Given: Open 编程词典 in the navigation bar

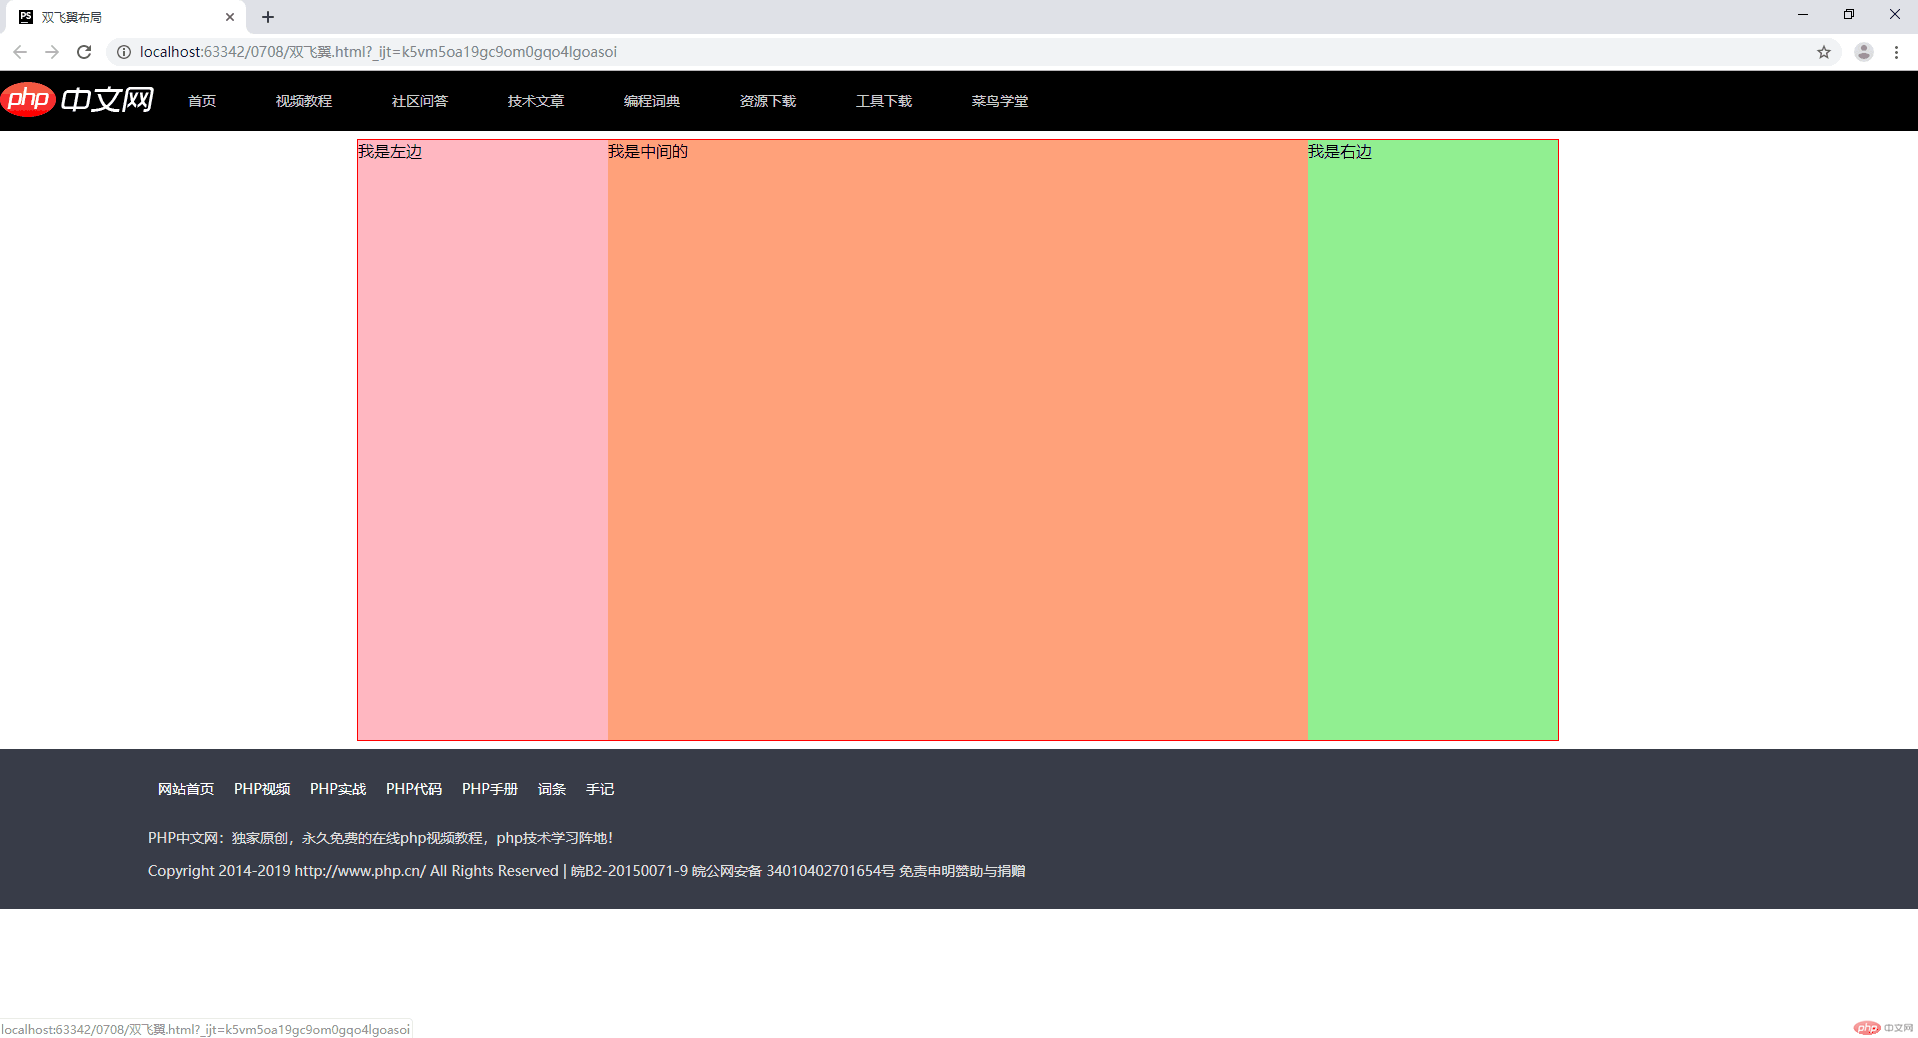Looking at the screenshot, I should click(x=652, y=101).
